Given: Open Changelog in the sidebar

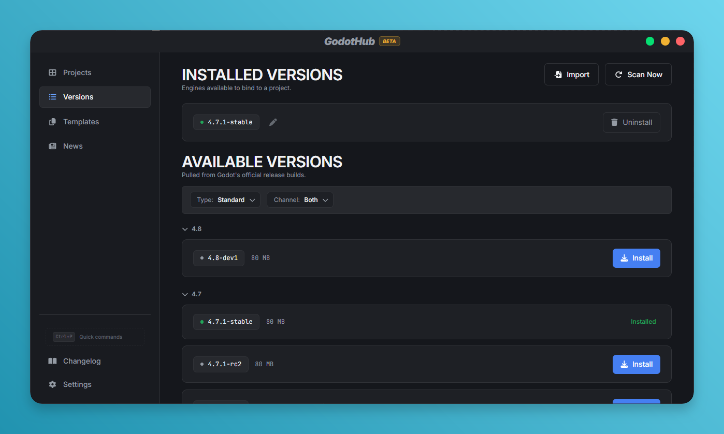Looking at the screenshot, I should [x=95, y=361].
